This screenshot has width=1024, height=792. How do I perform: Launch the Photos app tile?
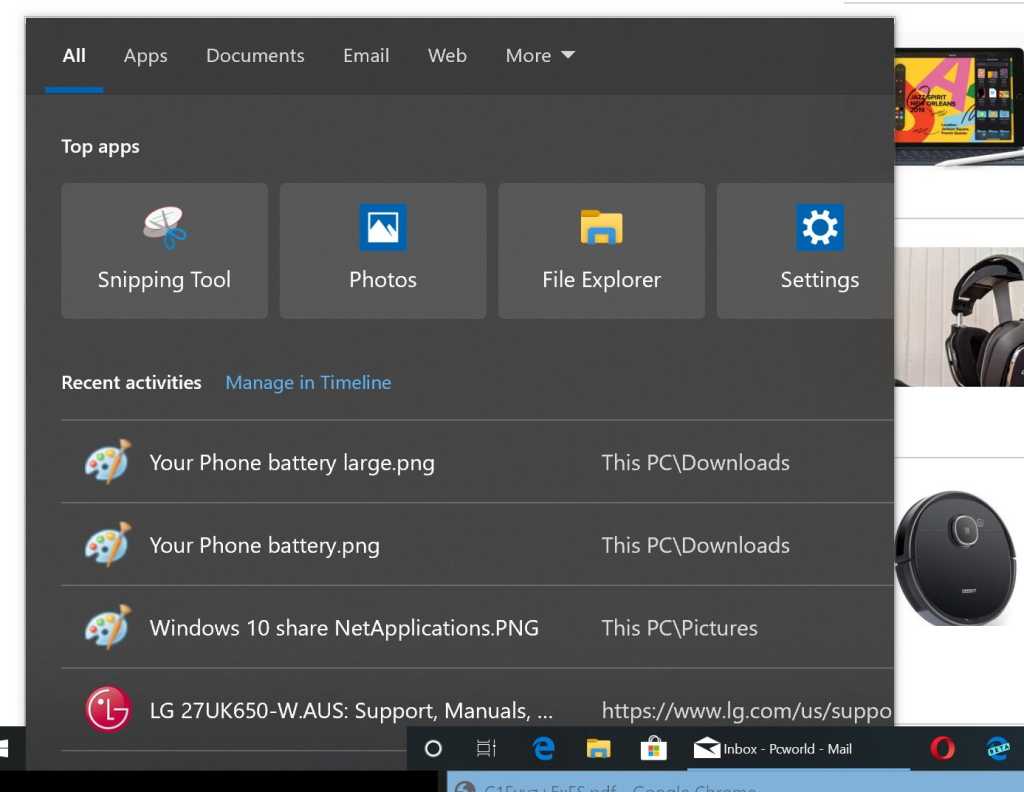pyautogui.click(x=383, y=251)
